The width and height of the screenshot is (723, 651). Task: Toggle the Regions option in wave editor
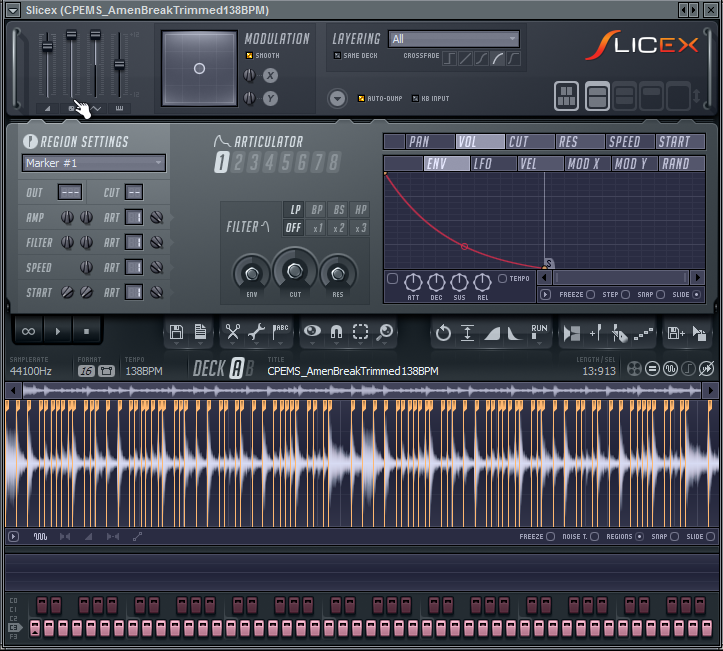tap(639, 537)
